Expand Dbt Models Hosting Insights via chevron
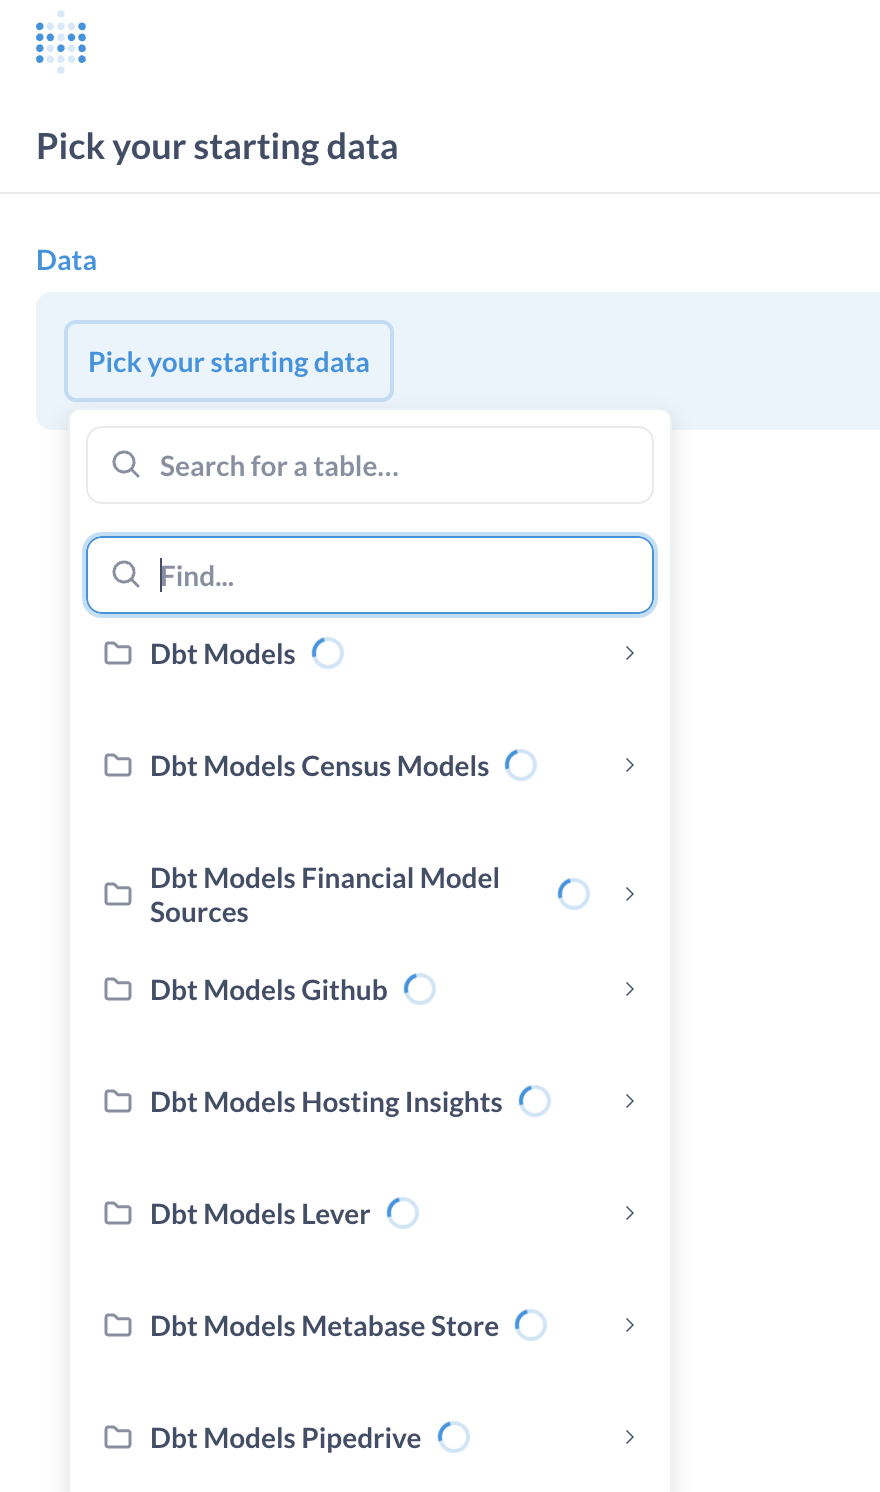The height and width of the screenshot is (1492, 880). tap(630, 1101)
